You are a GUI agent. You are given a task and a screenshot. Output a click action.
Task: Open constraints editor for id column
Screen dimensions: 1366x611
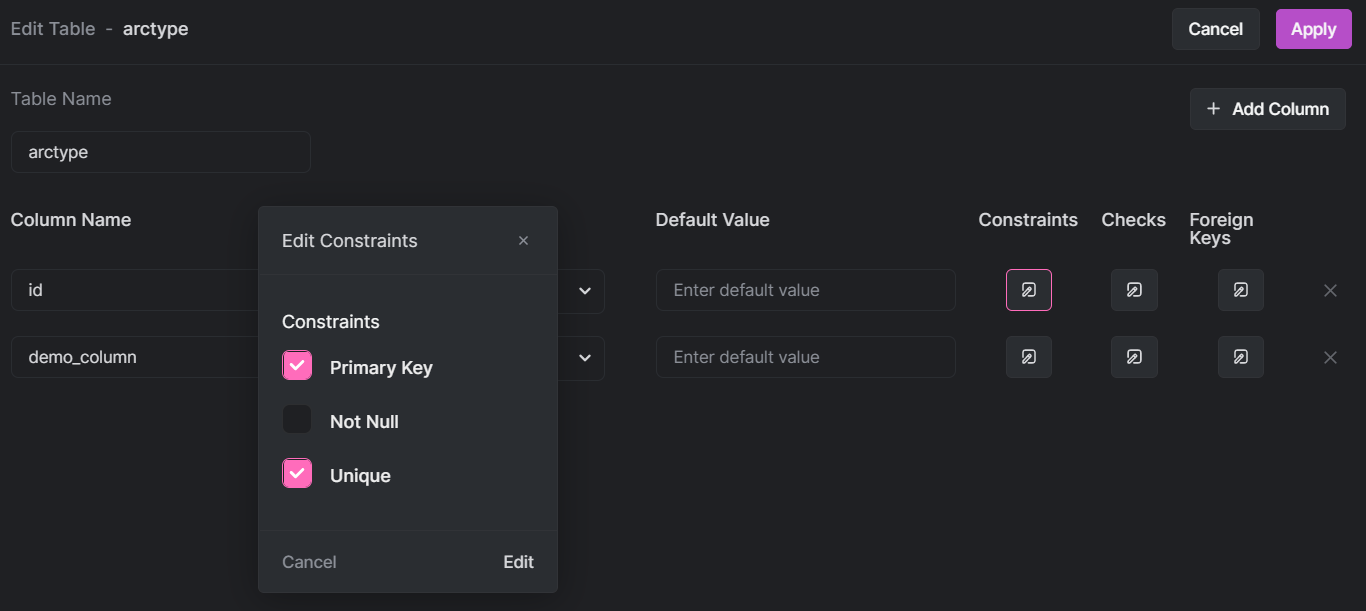[1028, 290]
